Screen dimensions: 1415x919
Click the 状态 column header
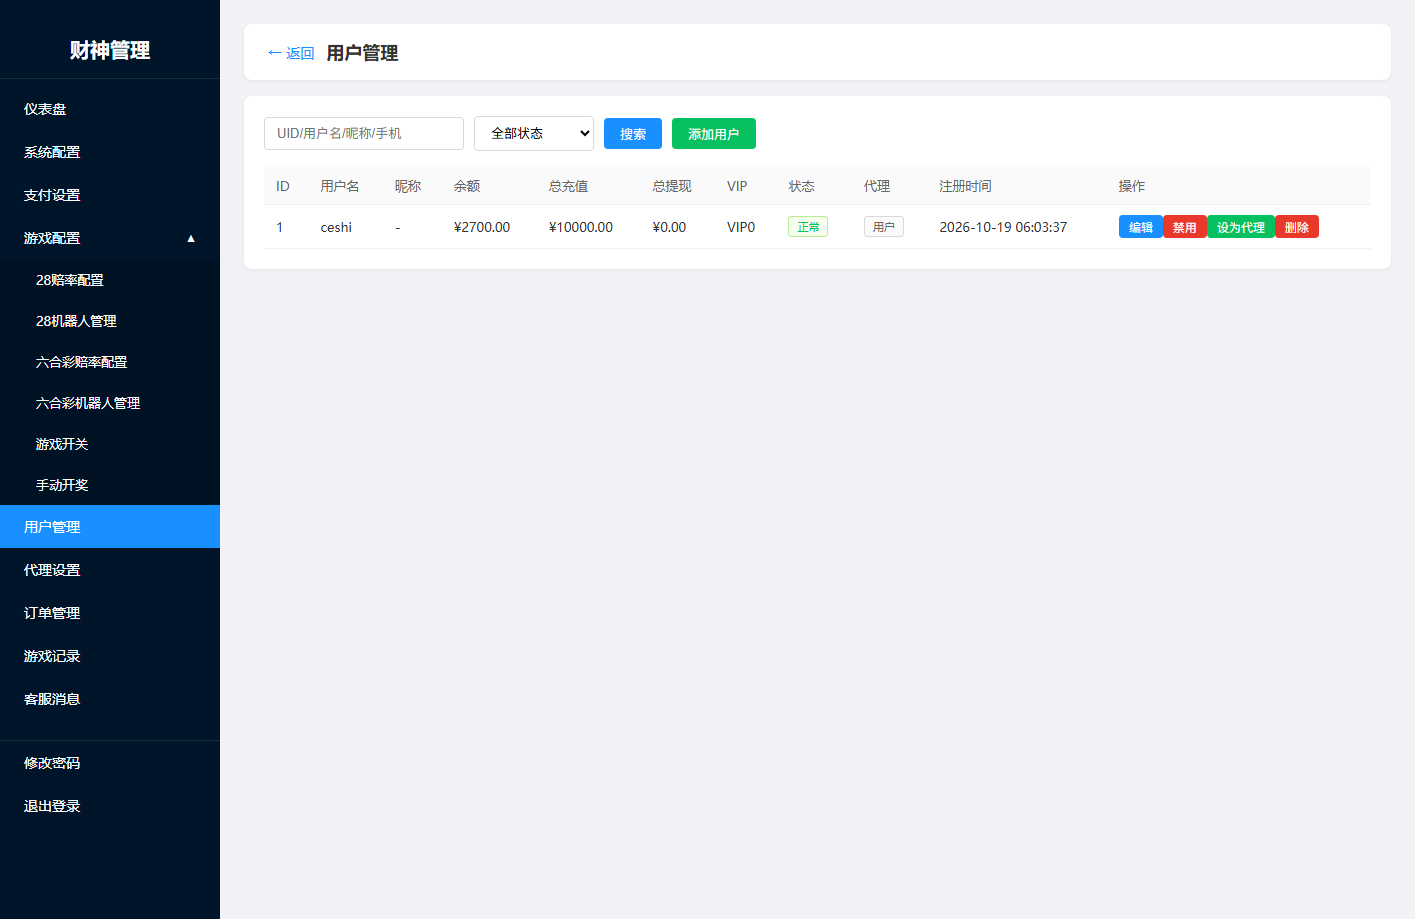tap(802, 186)
